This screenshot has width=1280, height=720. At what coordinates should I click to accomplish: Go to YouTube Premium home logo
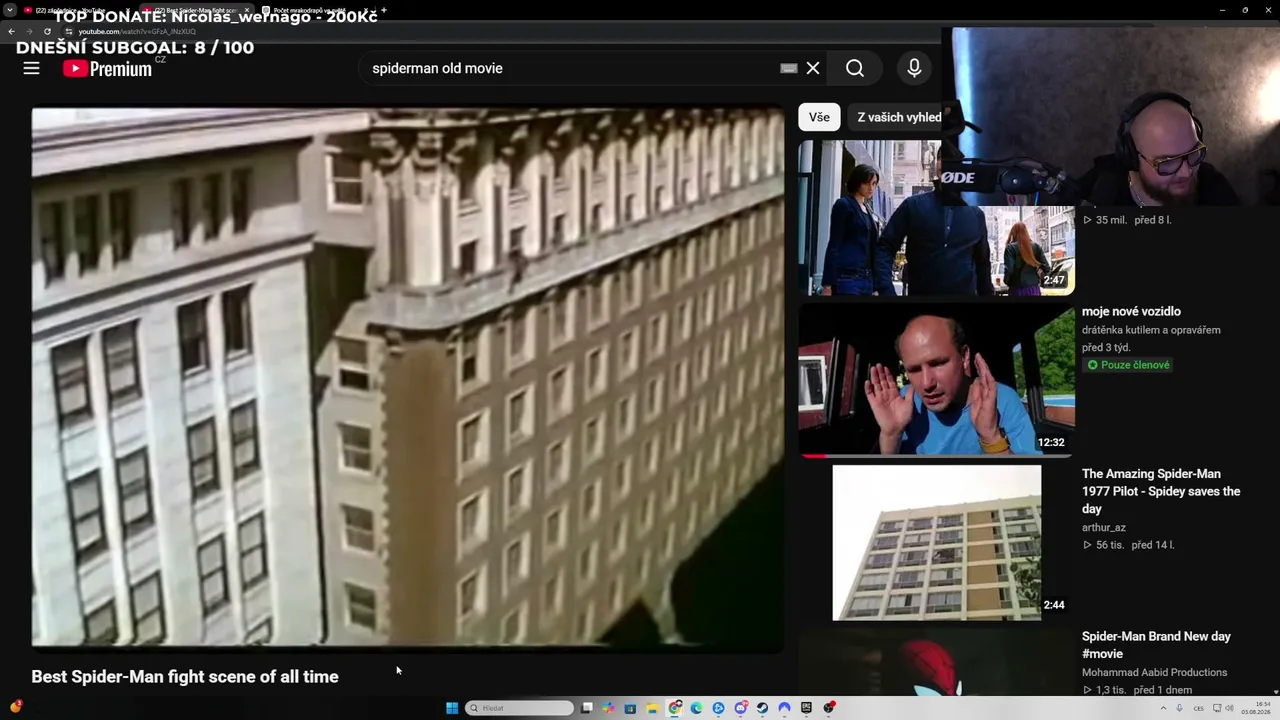click(107, 68)
